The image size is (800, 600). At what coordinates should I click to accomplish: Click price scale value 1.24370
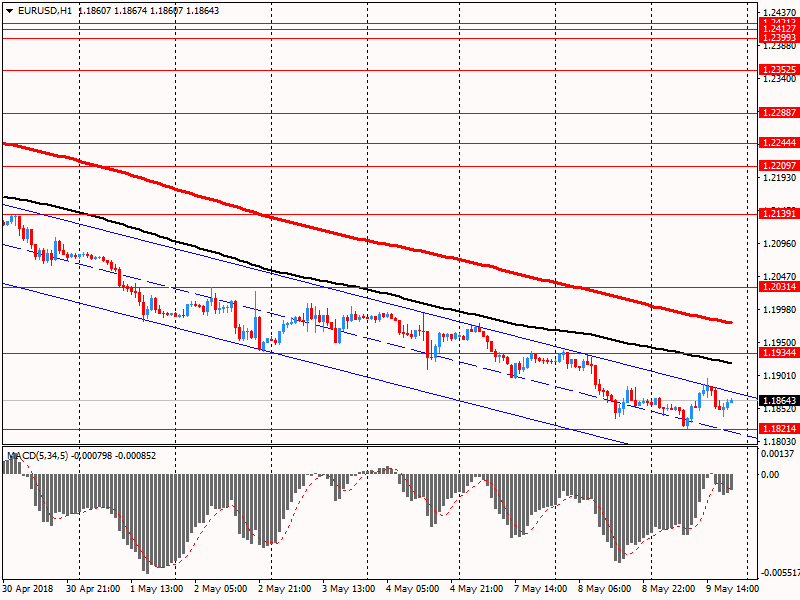click(780, 13)
